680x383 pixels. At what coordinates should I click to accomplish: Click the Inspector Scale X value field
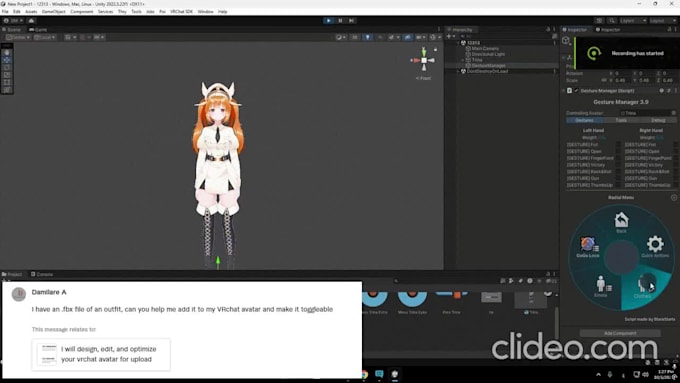[x=623, y=80]
